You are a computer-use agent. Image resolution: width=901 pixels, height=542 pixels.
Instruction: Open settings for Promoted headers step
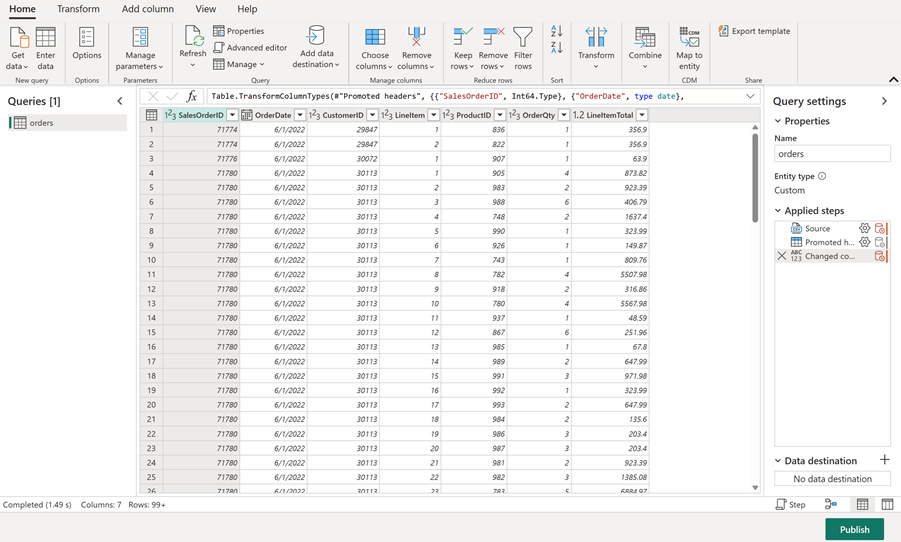pyautogui.click(x=864, y=242)
